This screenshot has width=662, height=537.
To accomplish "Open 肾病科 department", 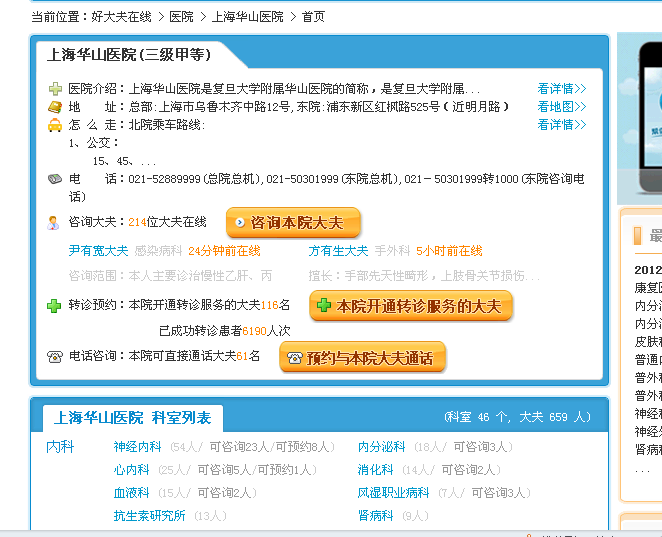I will click(376, 515).
